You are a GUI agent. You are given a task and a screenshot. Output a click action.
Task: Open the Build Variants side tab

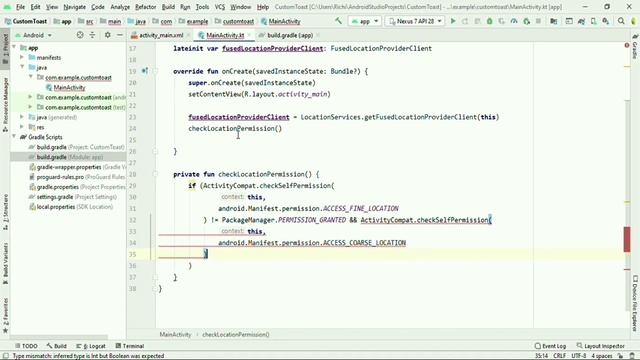[x=5, y=263]
